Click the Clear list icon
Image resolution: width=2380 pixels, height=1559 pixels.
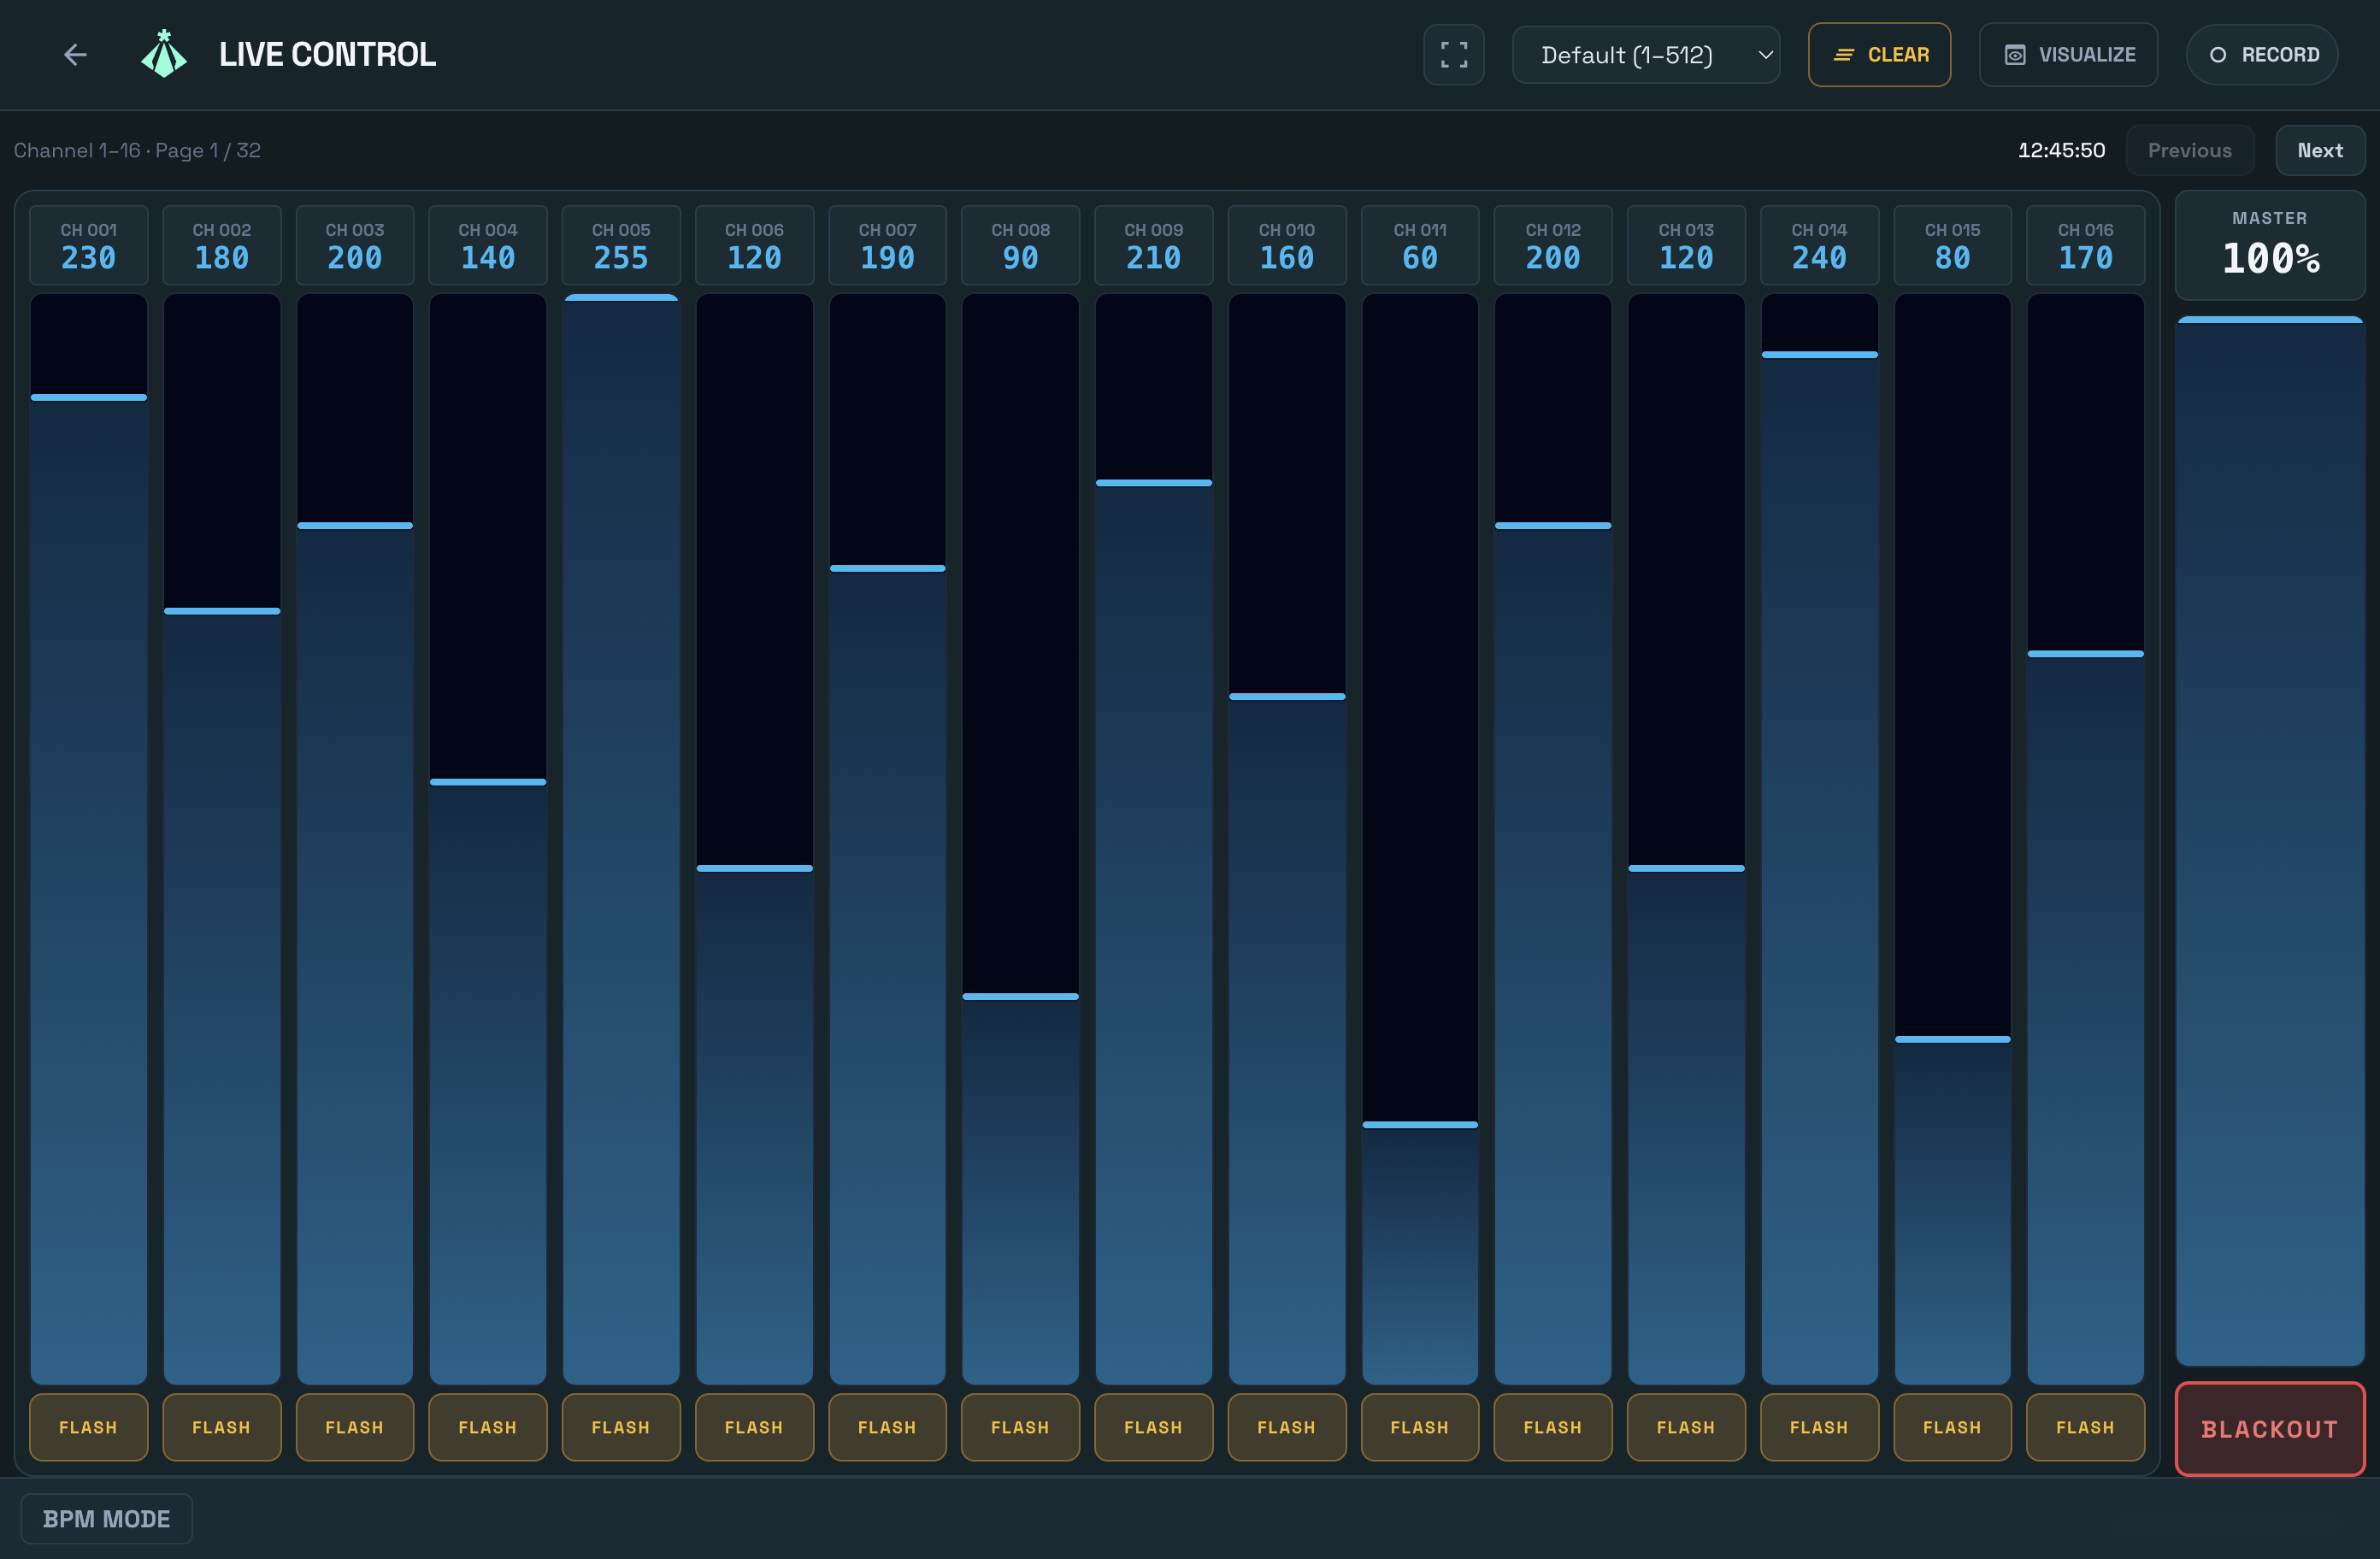[1843, 55]
